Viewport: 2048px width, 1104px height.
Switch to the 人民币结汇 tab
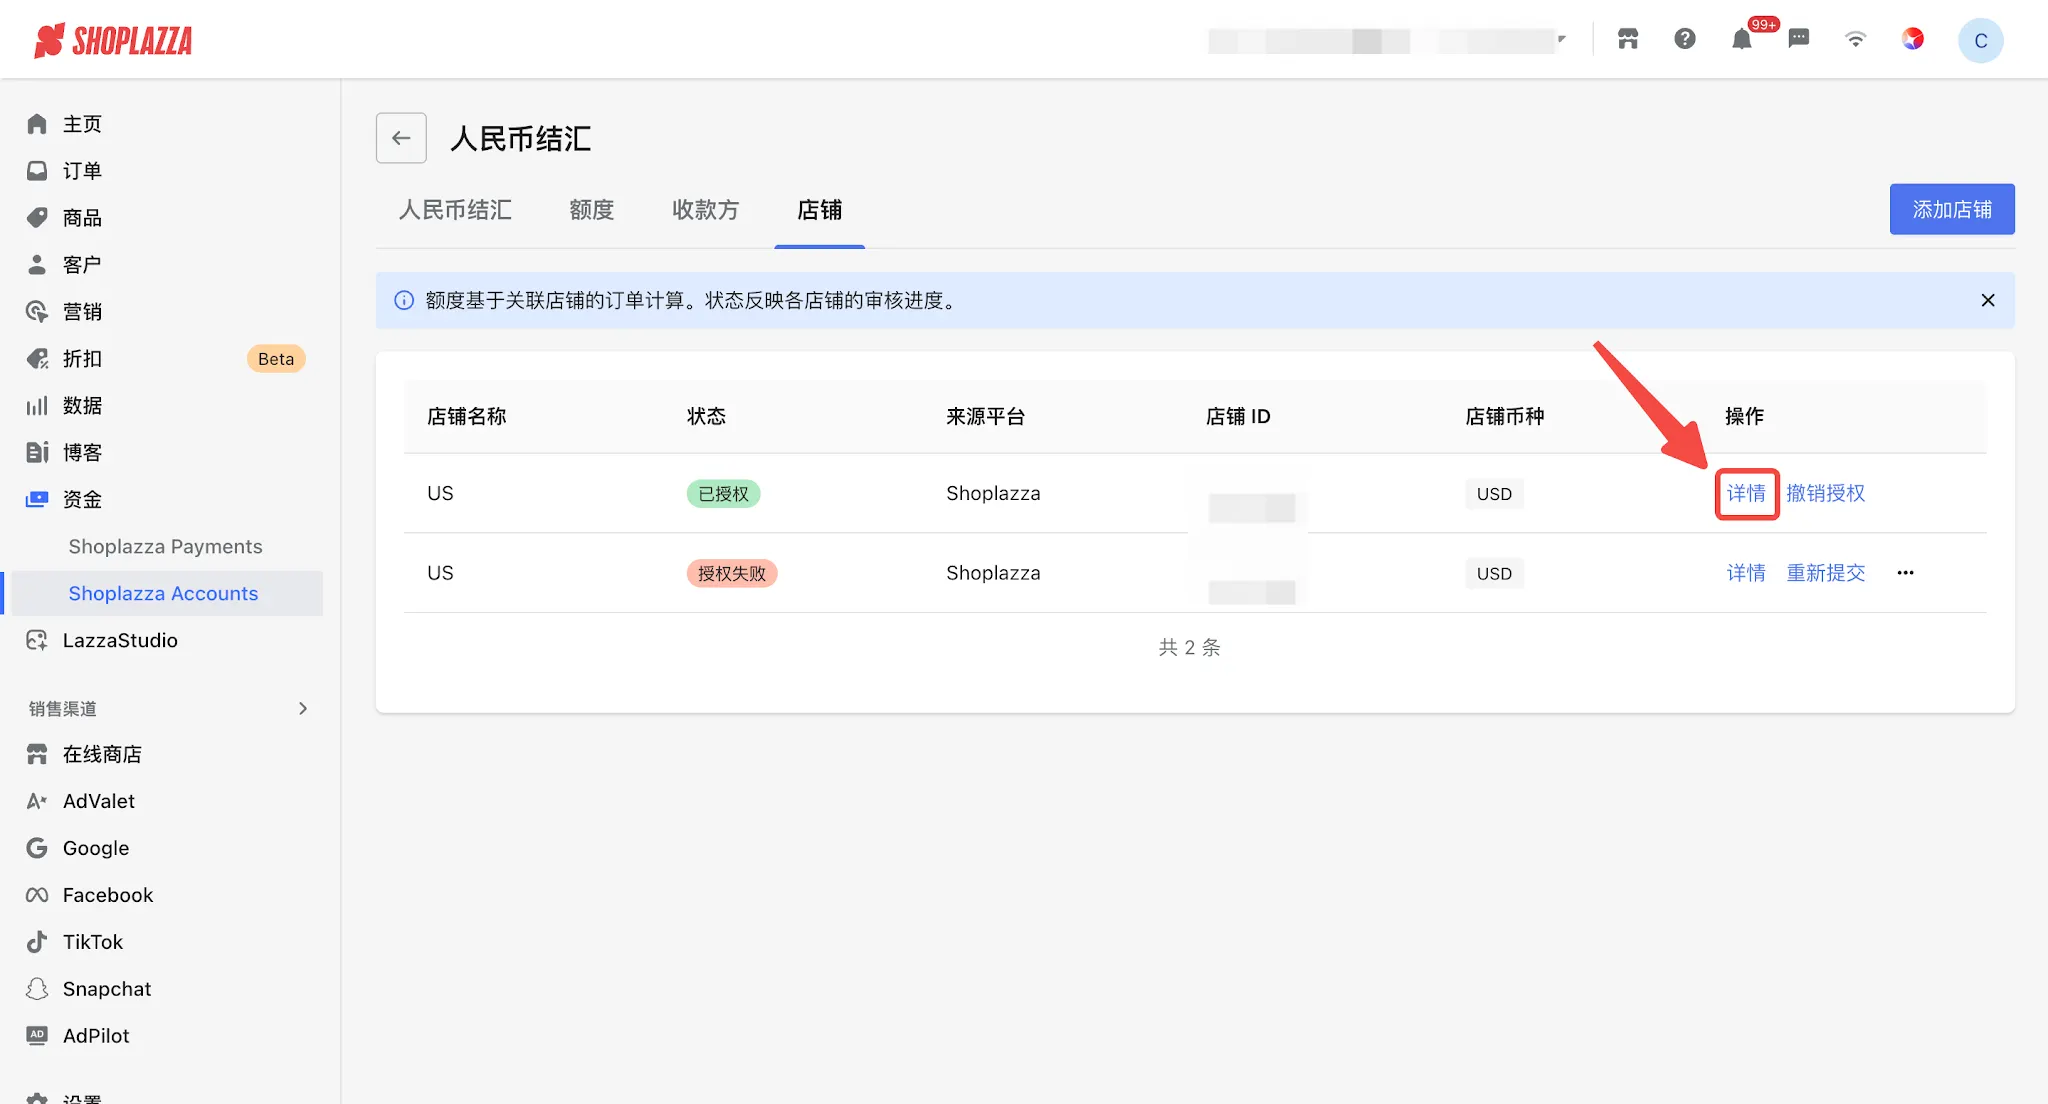[455, 210]
